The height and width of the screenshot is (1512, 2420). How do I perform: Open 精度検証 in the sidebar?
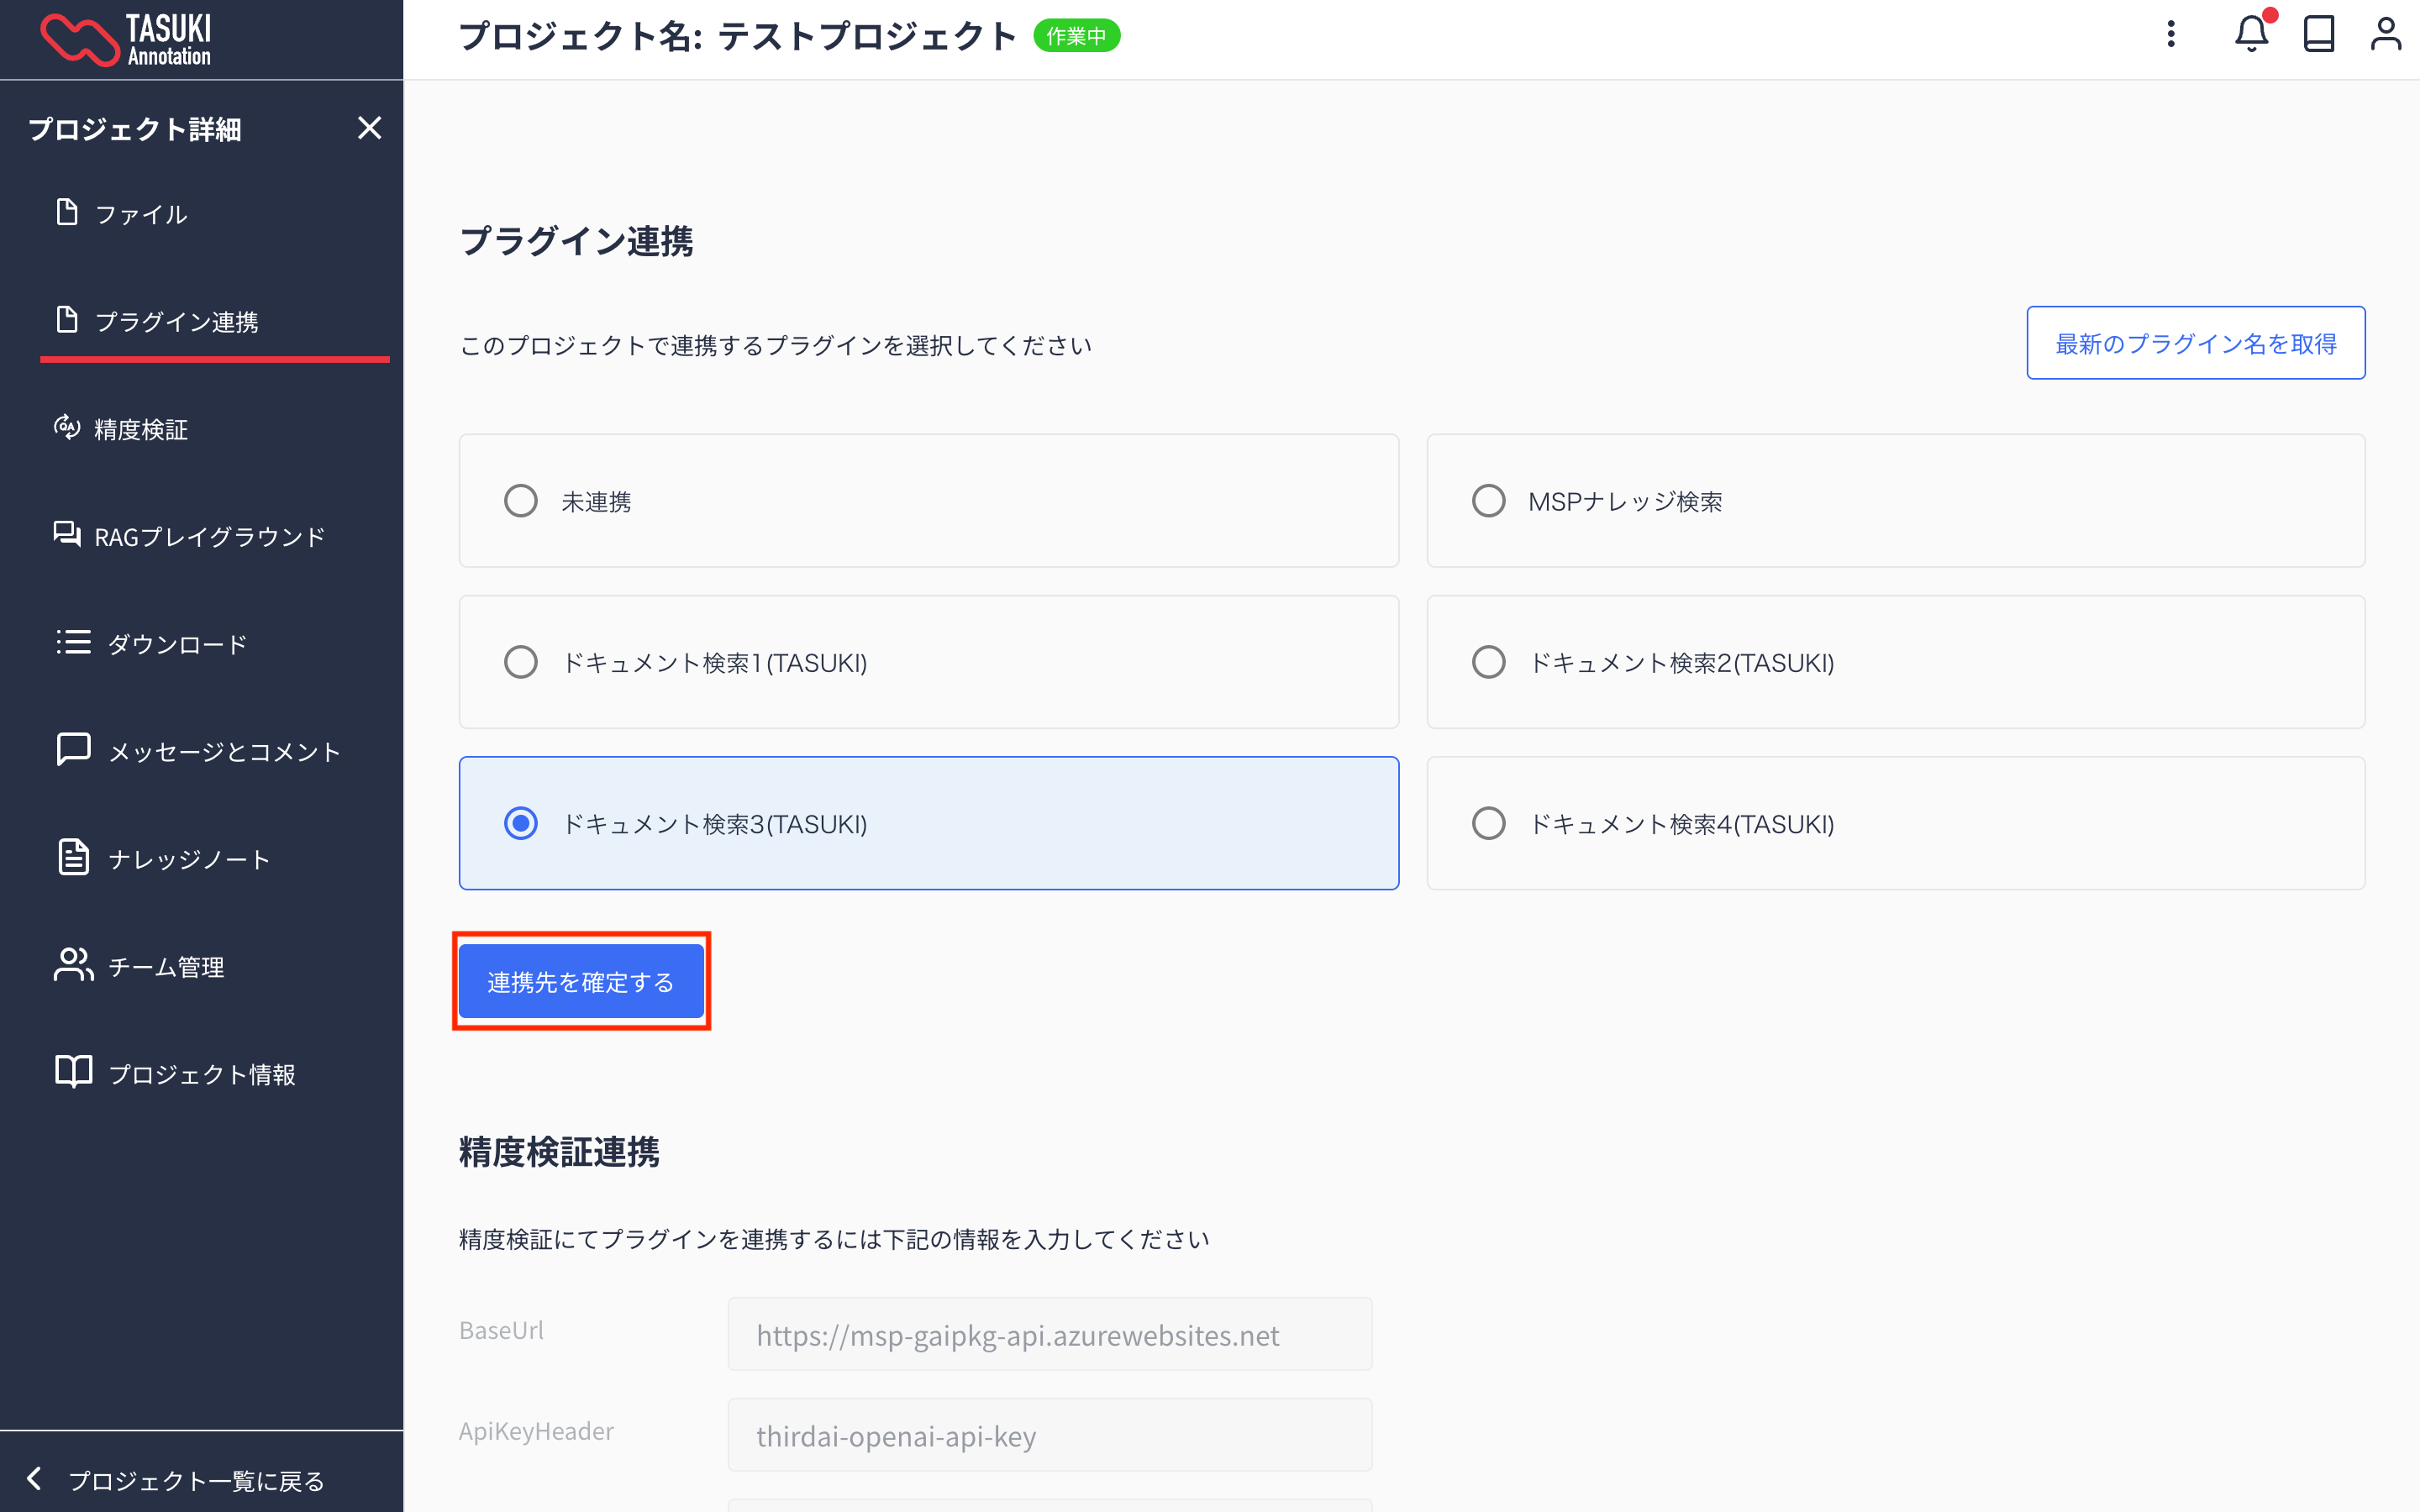coord(140,429)
